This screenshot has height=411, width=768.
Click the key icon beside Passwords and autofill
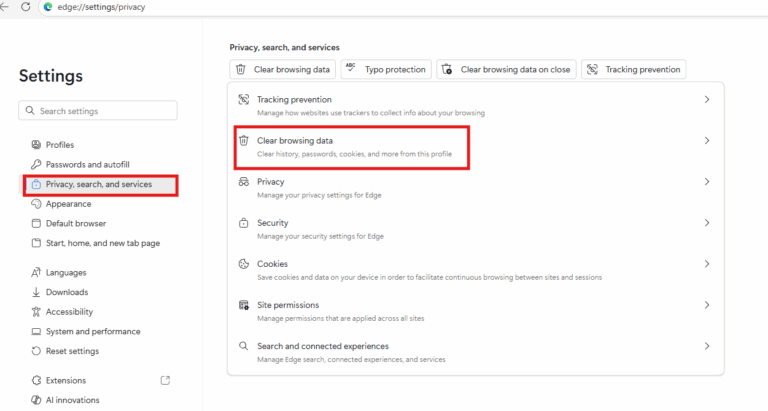36,164
